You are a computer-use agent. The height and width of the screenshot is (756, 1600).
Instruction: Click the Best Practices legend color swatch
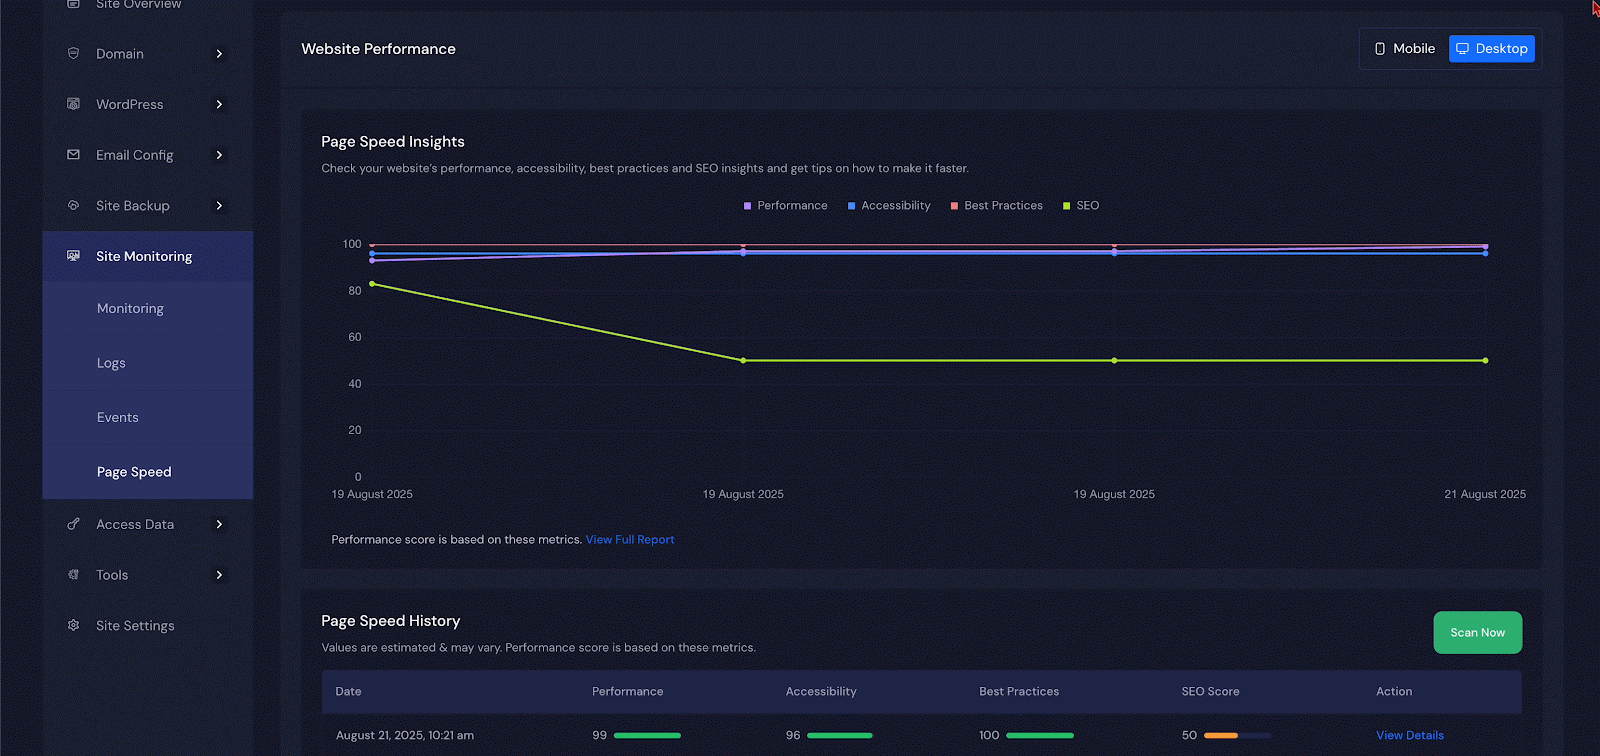point(954,206)
